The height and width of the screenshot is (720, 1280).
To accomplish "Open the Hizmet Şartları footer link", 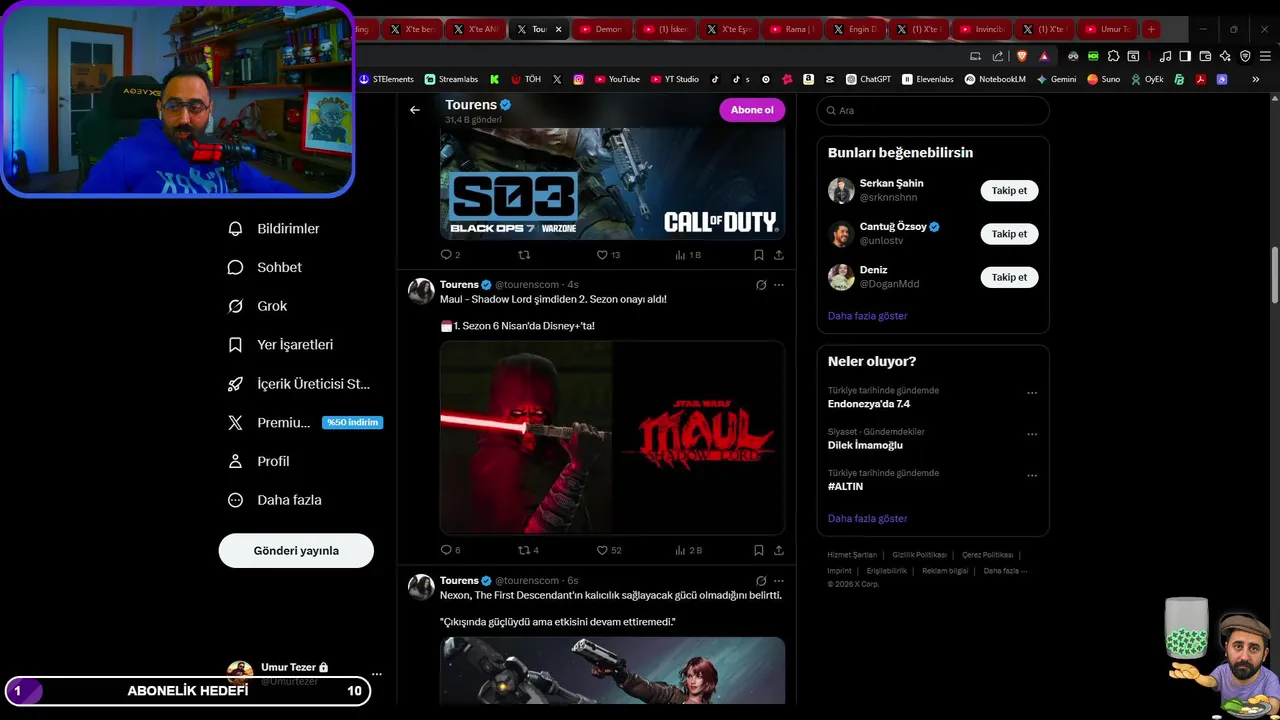I will [x=852, y=555].
